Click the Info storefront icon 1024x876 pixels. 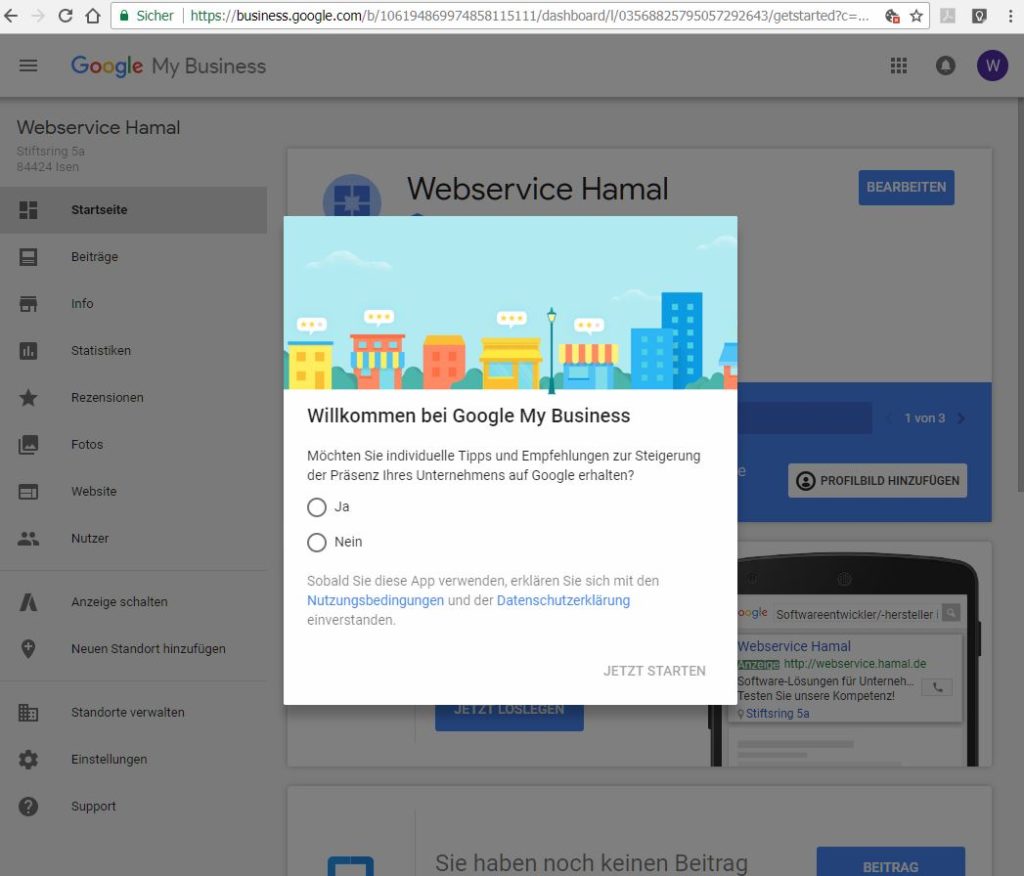click(x=28, y=304)
